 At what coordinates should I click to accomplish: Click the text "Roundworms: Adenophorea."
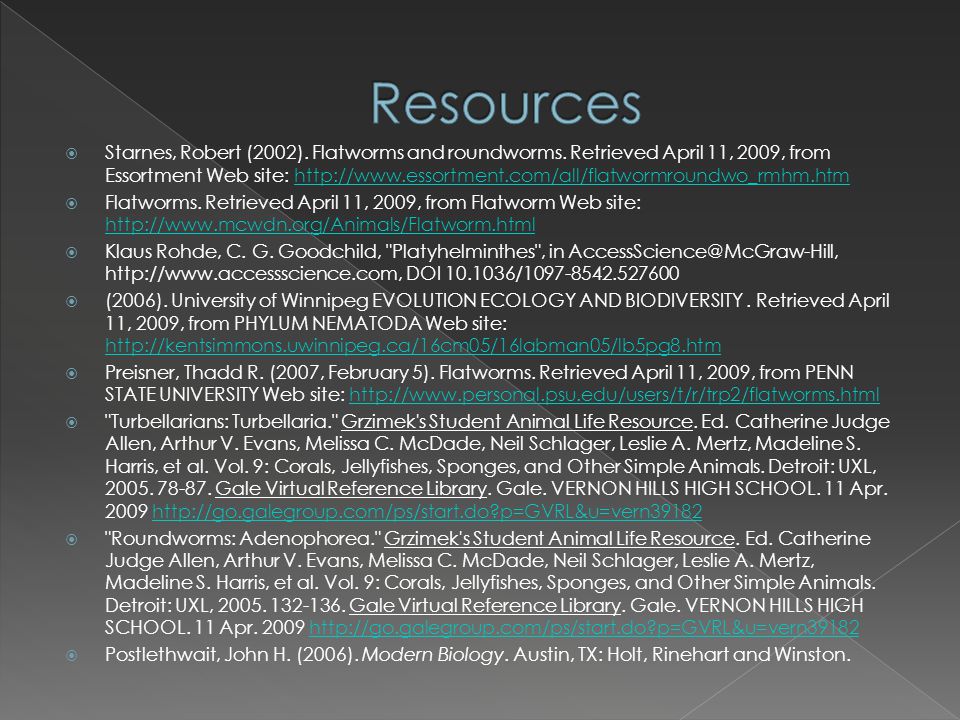(243, 539)
